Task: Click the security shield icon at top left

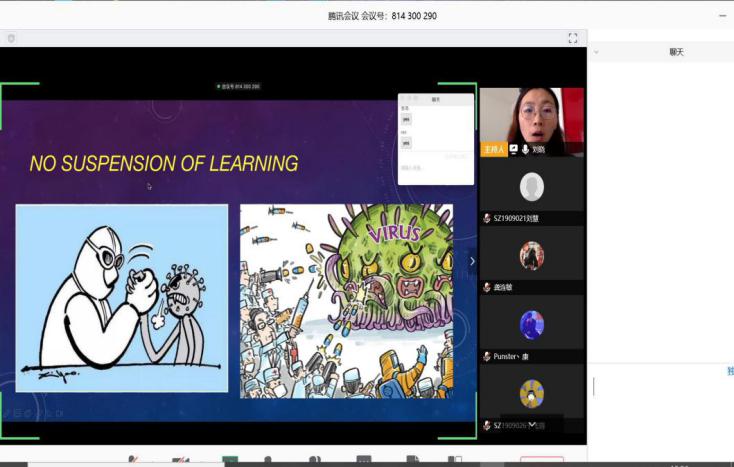Action: (x=11, y=38)
